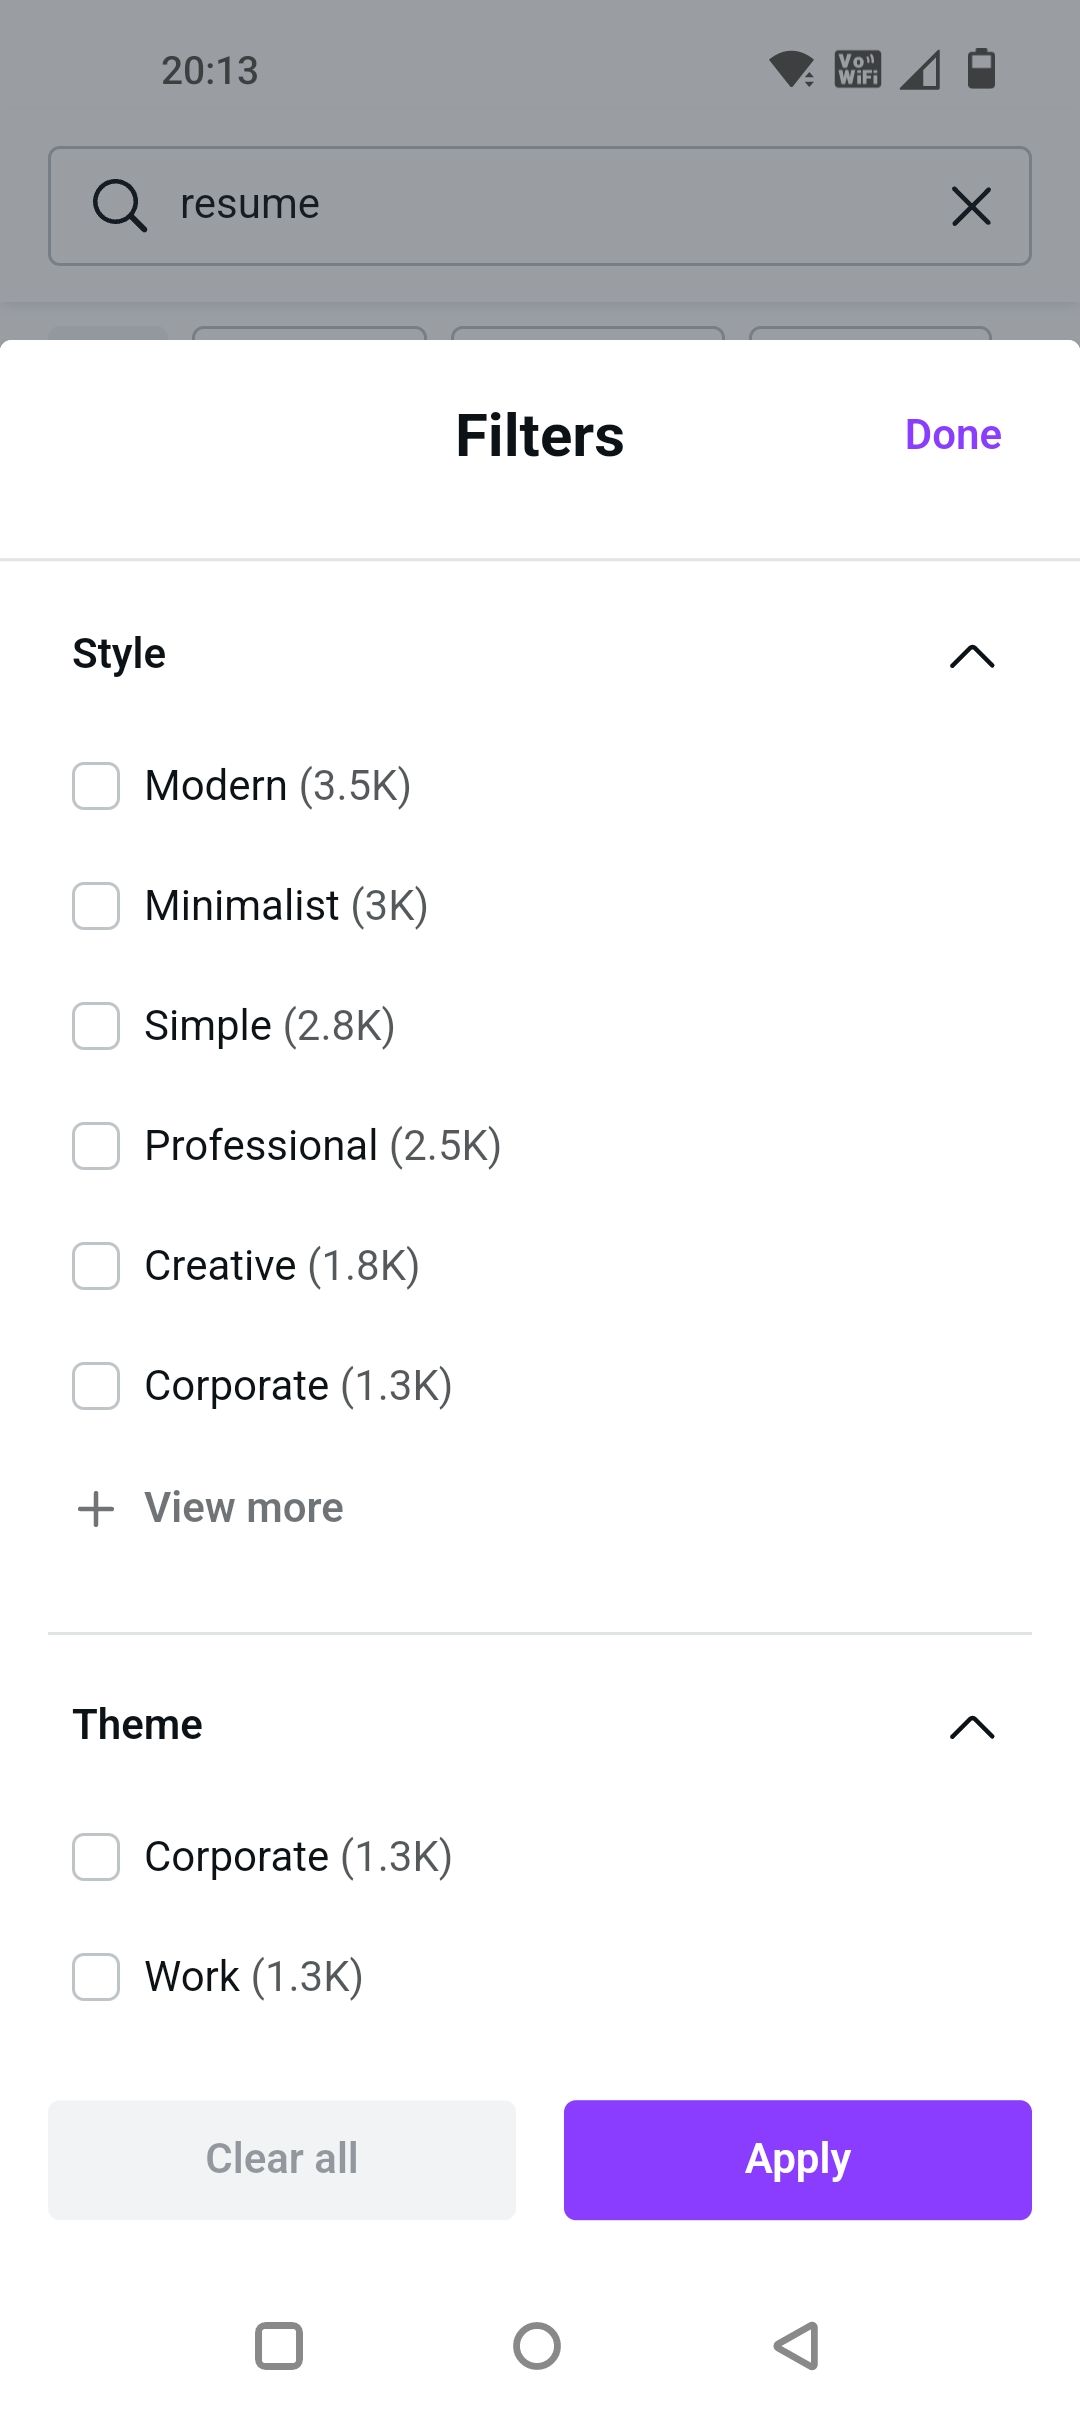Tick the Professional style checkbox
Screen dimensions: 1080x2412
[x=96, y=1146]
